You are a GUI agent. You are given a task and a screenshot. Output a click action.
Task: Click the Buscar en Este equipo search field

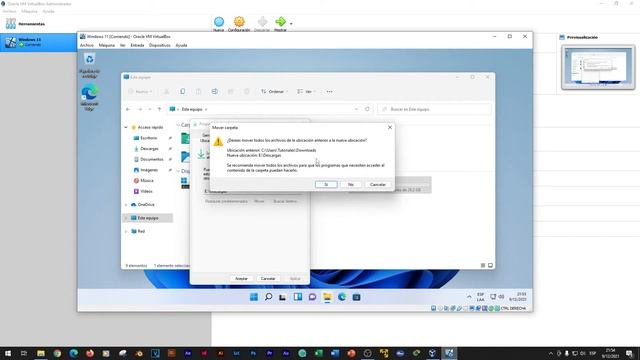[434, 109]
